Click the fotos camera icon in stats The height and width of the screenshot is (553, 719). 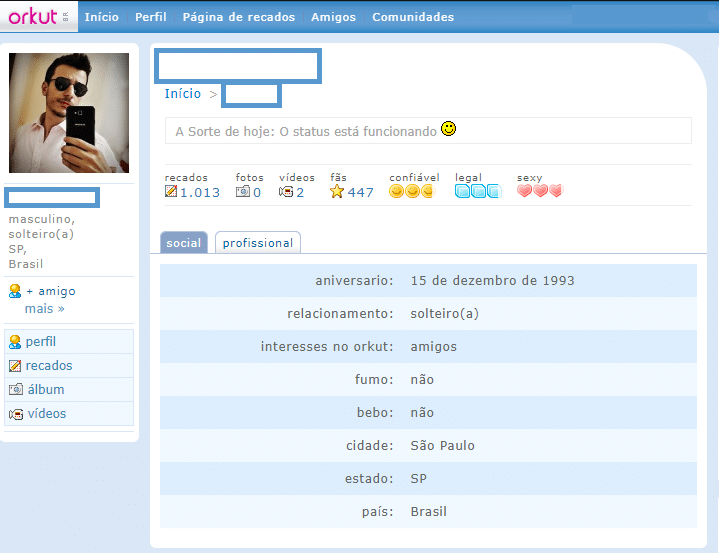(x=242, y=192)
